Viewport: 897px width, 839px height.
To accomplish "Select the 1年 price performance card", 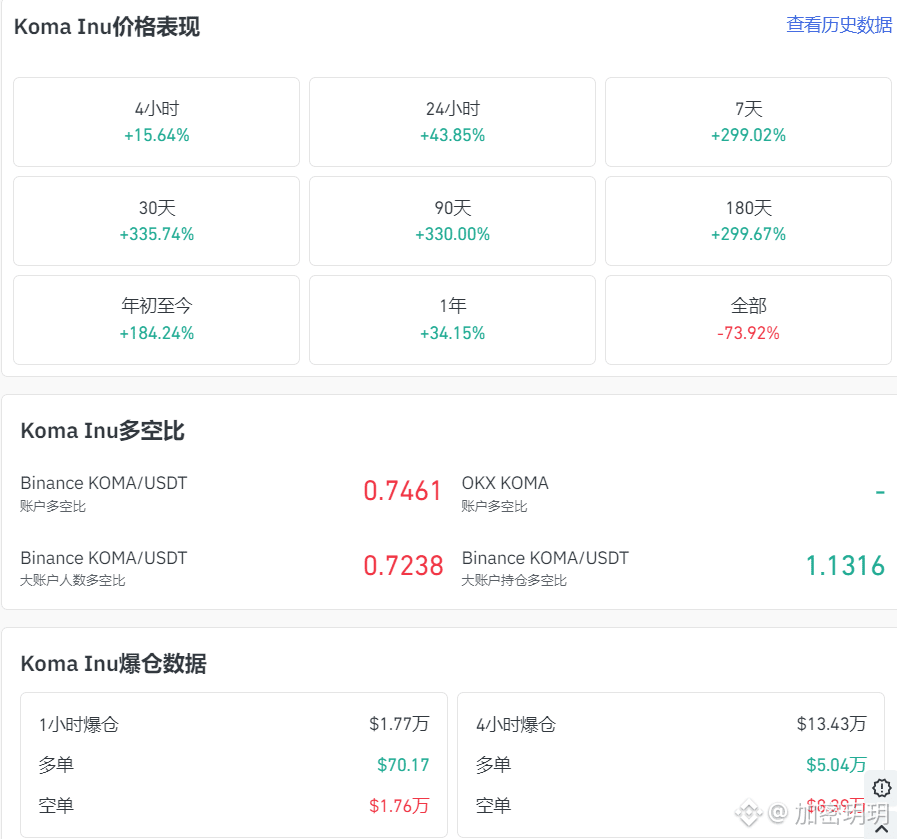I will pos(453,320).
